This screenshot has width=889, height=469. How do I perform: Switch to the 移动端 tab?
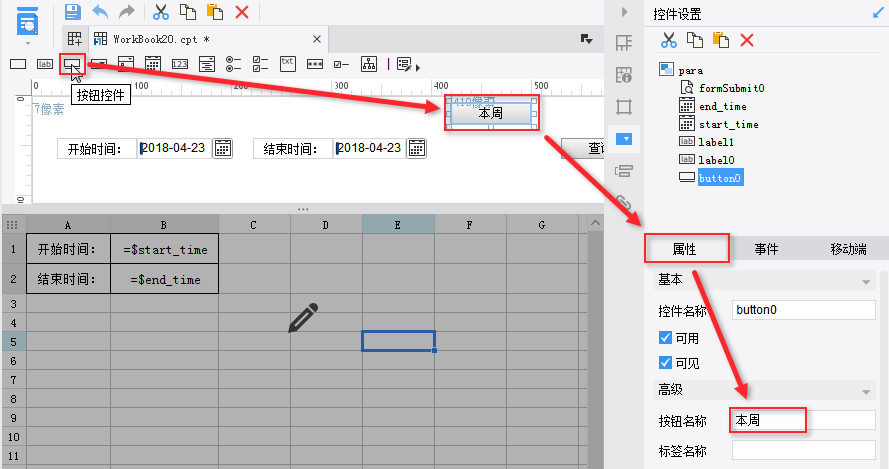848,248
